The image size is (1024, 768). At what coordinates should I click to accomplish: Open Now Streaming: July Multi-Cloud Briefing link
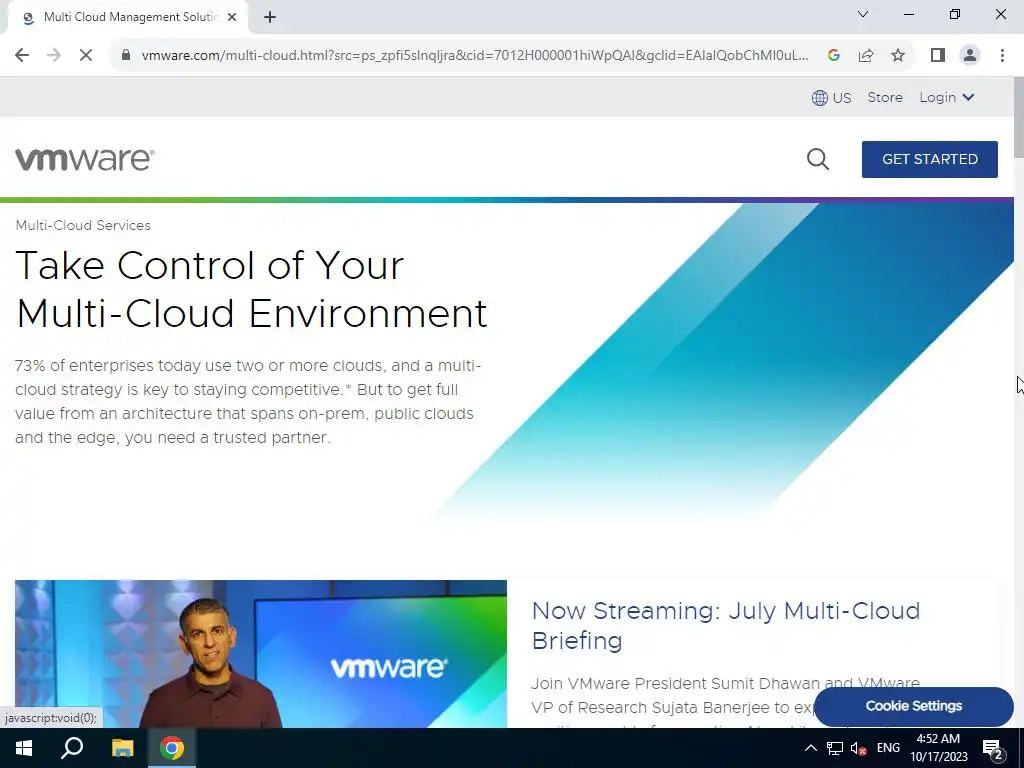pyautogui.click(x=726, y=626)
